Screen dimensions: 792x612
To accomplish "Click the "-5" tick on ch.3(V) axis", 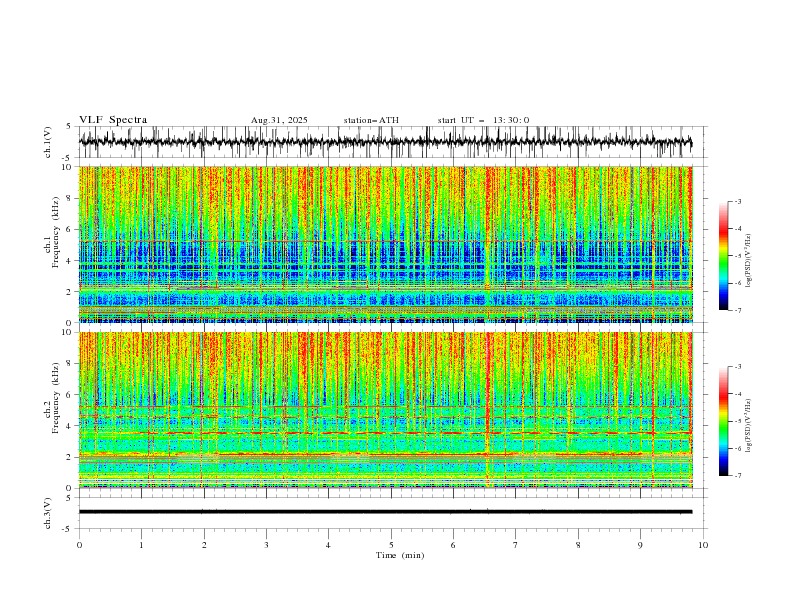I will (x=68, y=529).
